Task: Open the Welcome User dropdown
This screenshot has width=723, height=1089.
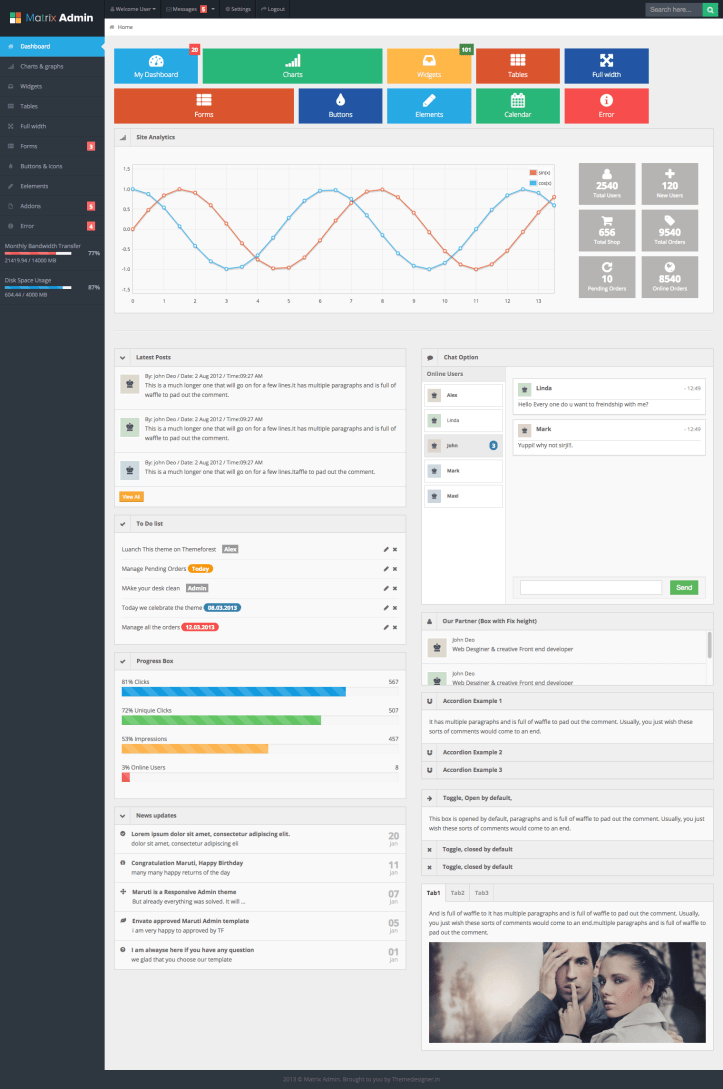Action: coord(133,8)
